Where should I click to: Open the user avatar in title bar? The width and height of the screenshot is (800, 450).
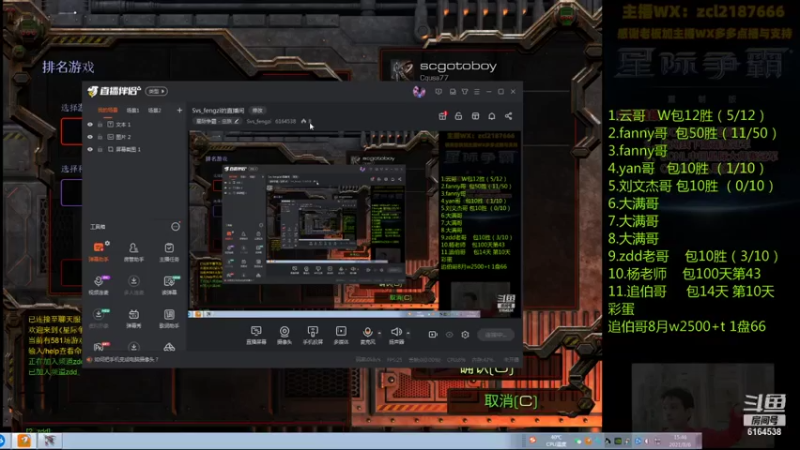click(x=419, y=92)
